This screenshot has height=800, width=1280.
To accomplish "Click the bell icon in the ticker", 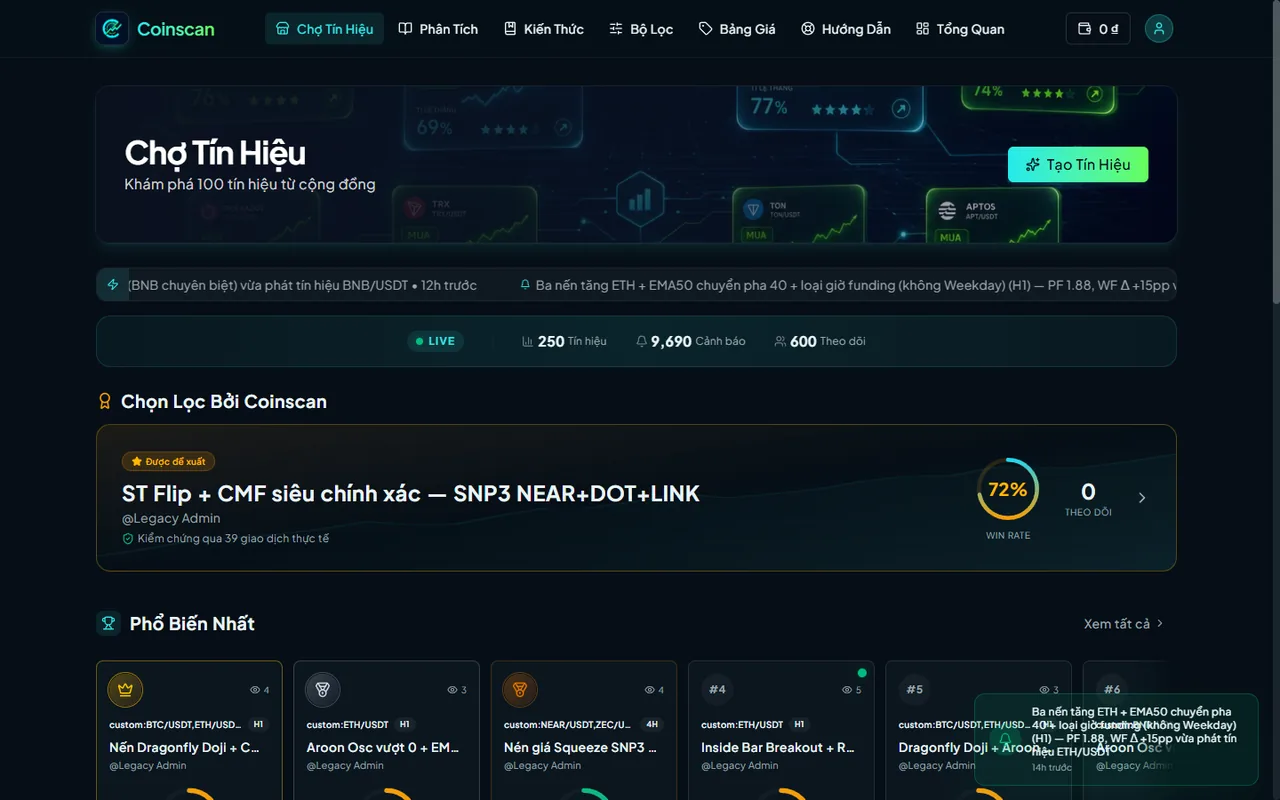I will click(525, 285).
